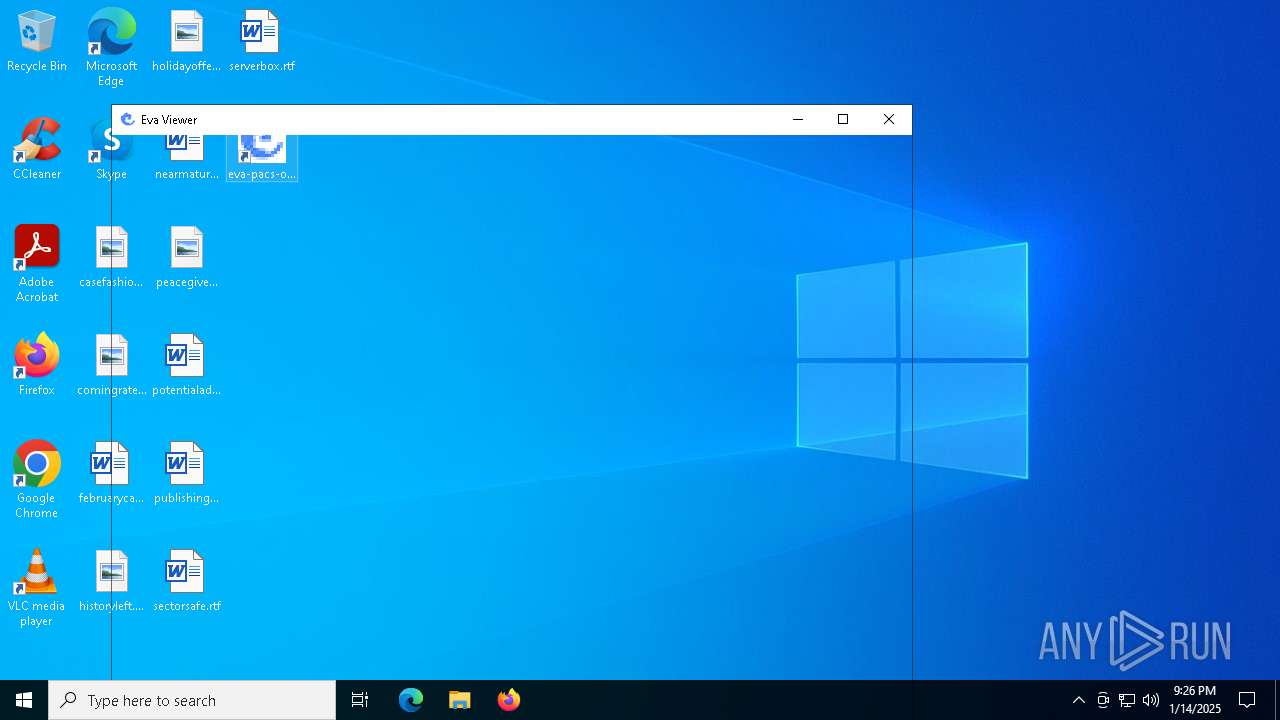Viewport: 1280px width, 720px height.
Task: Open network settings tray icon
Action: pos(1127,700)
